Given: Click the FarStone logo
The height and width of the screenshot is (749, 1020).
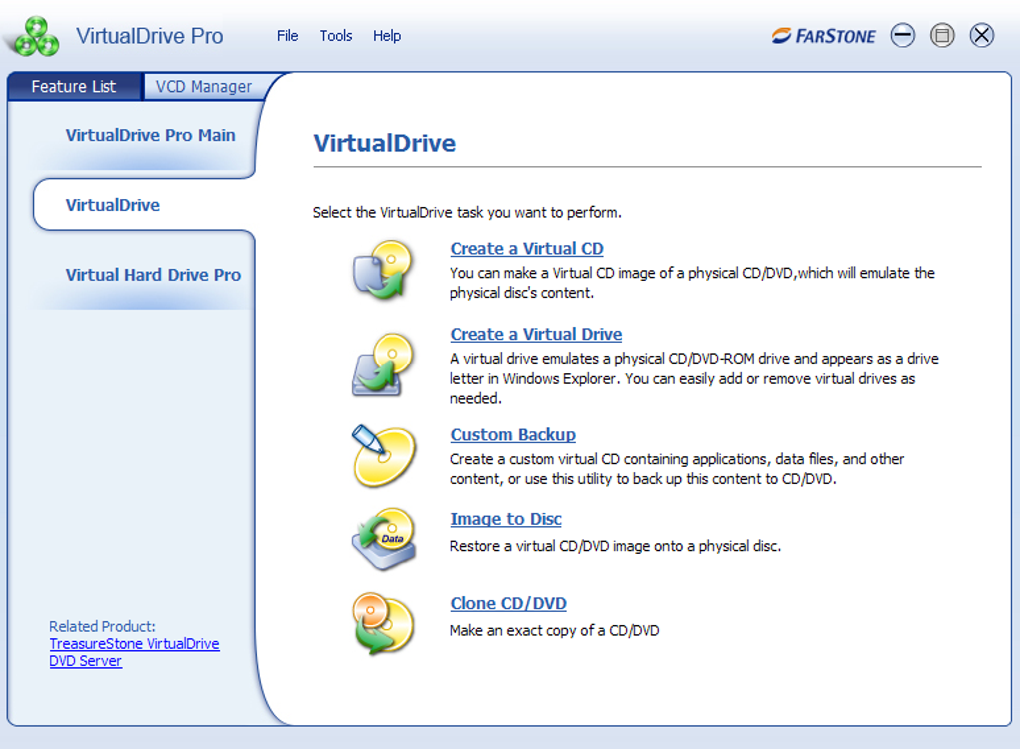Looking at the screenshot, I should click(824, 36).
